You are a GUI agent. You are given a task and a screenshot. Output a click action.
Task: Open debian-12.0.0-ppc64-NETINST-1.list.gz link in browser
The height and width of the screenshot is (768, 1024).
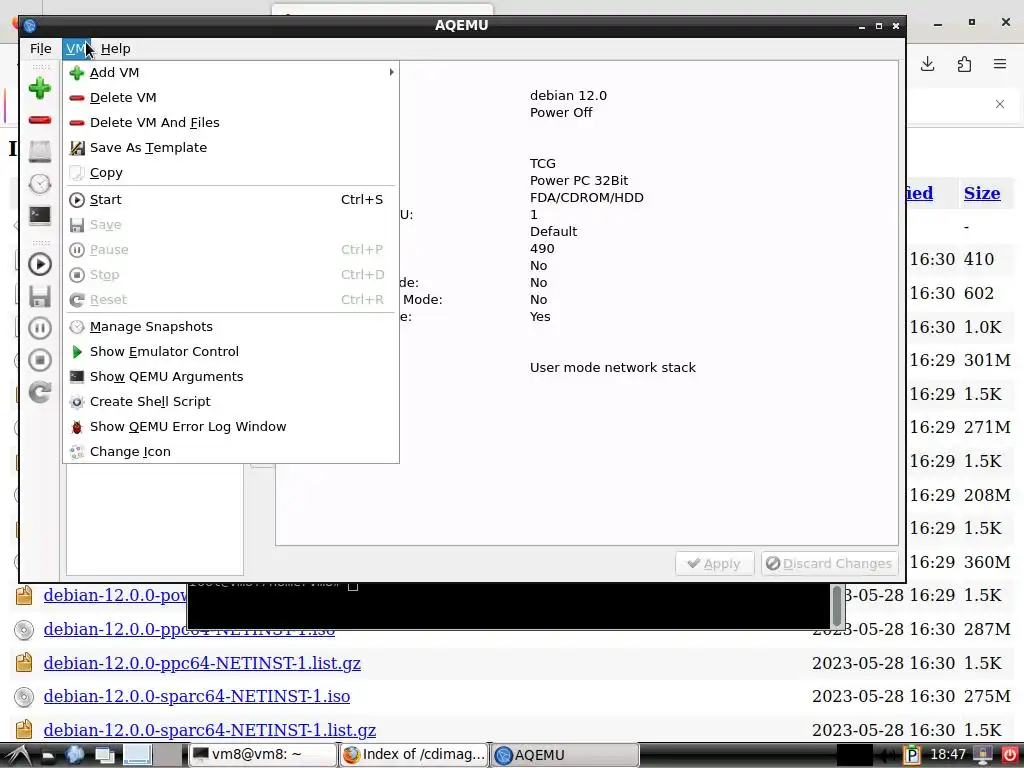[x=202, y=663]
